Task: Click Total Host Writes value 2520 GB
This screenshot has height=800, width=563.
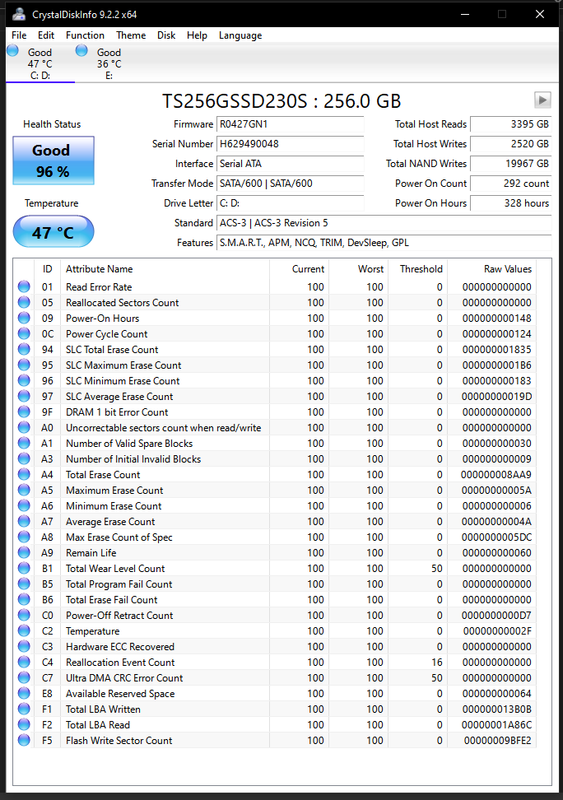Action: (x=510, y=144)
